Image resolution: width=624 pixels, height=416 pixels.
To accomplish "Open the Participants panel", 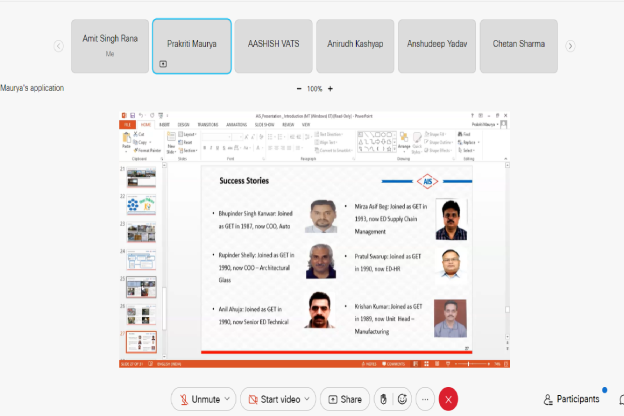I will 572,399.
